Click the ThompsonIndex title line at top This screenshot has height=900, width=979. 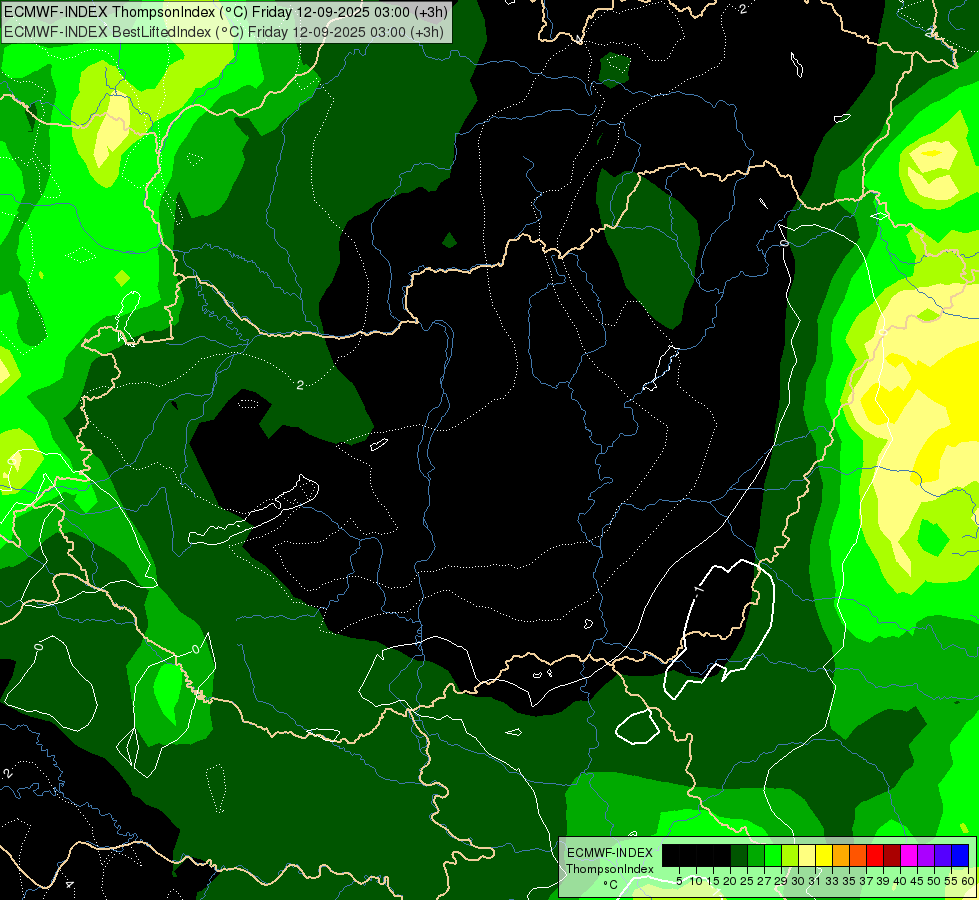tap(226, 12)
